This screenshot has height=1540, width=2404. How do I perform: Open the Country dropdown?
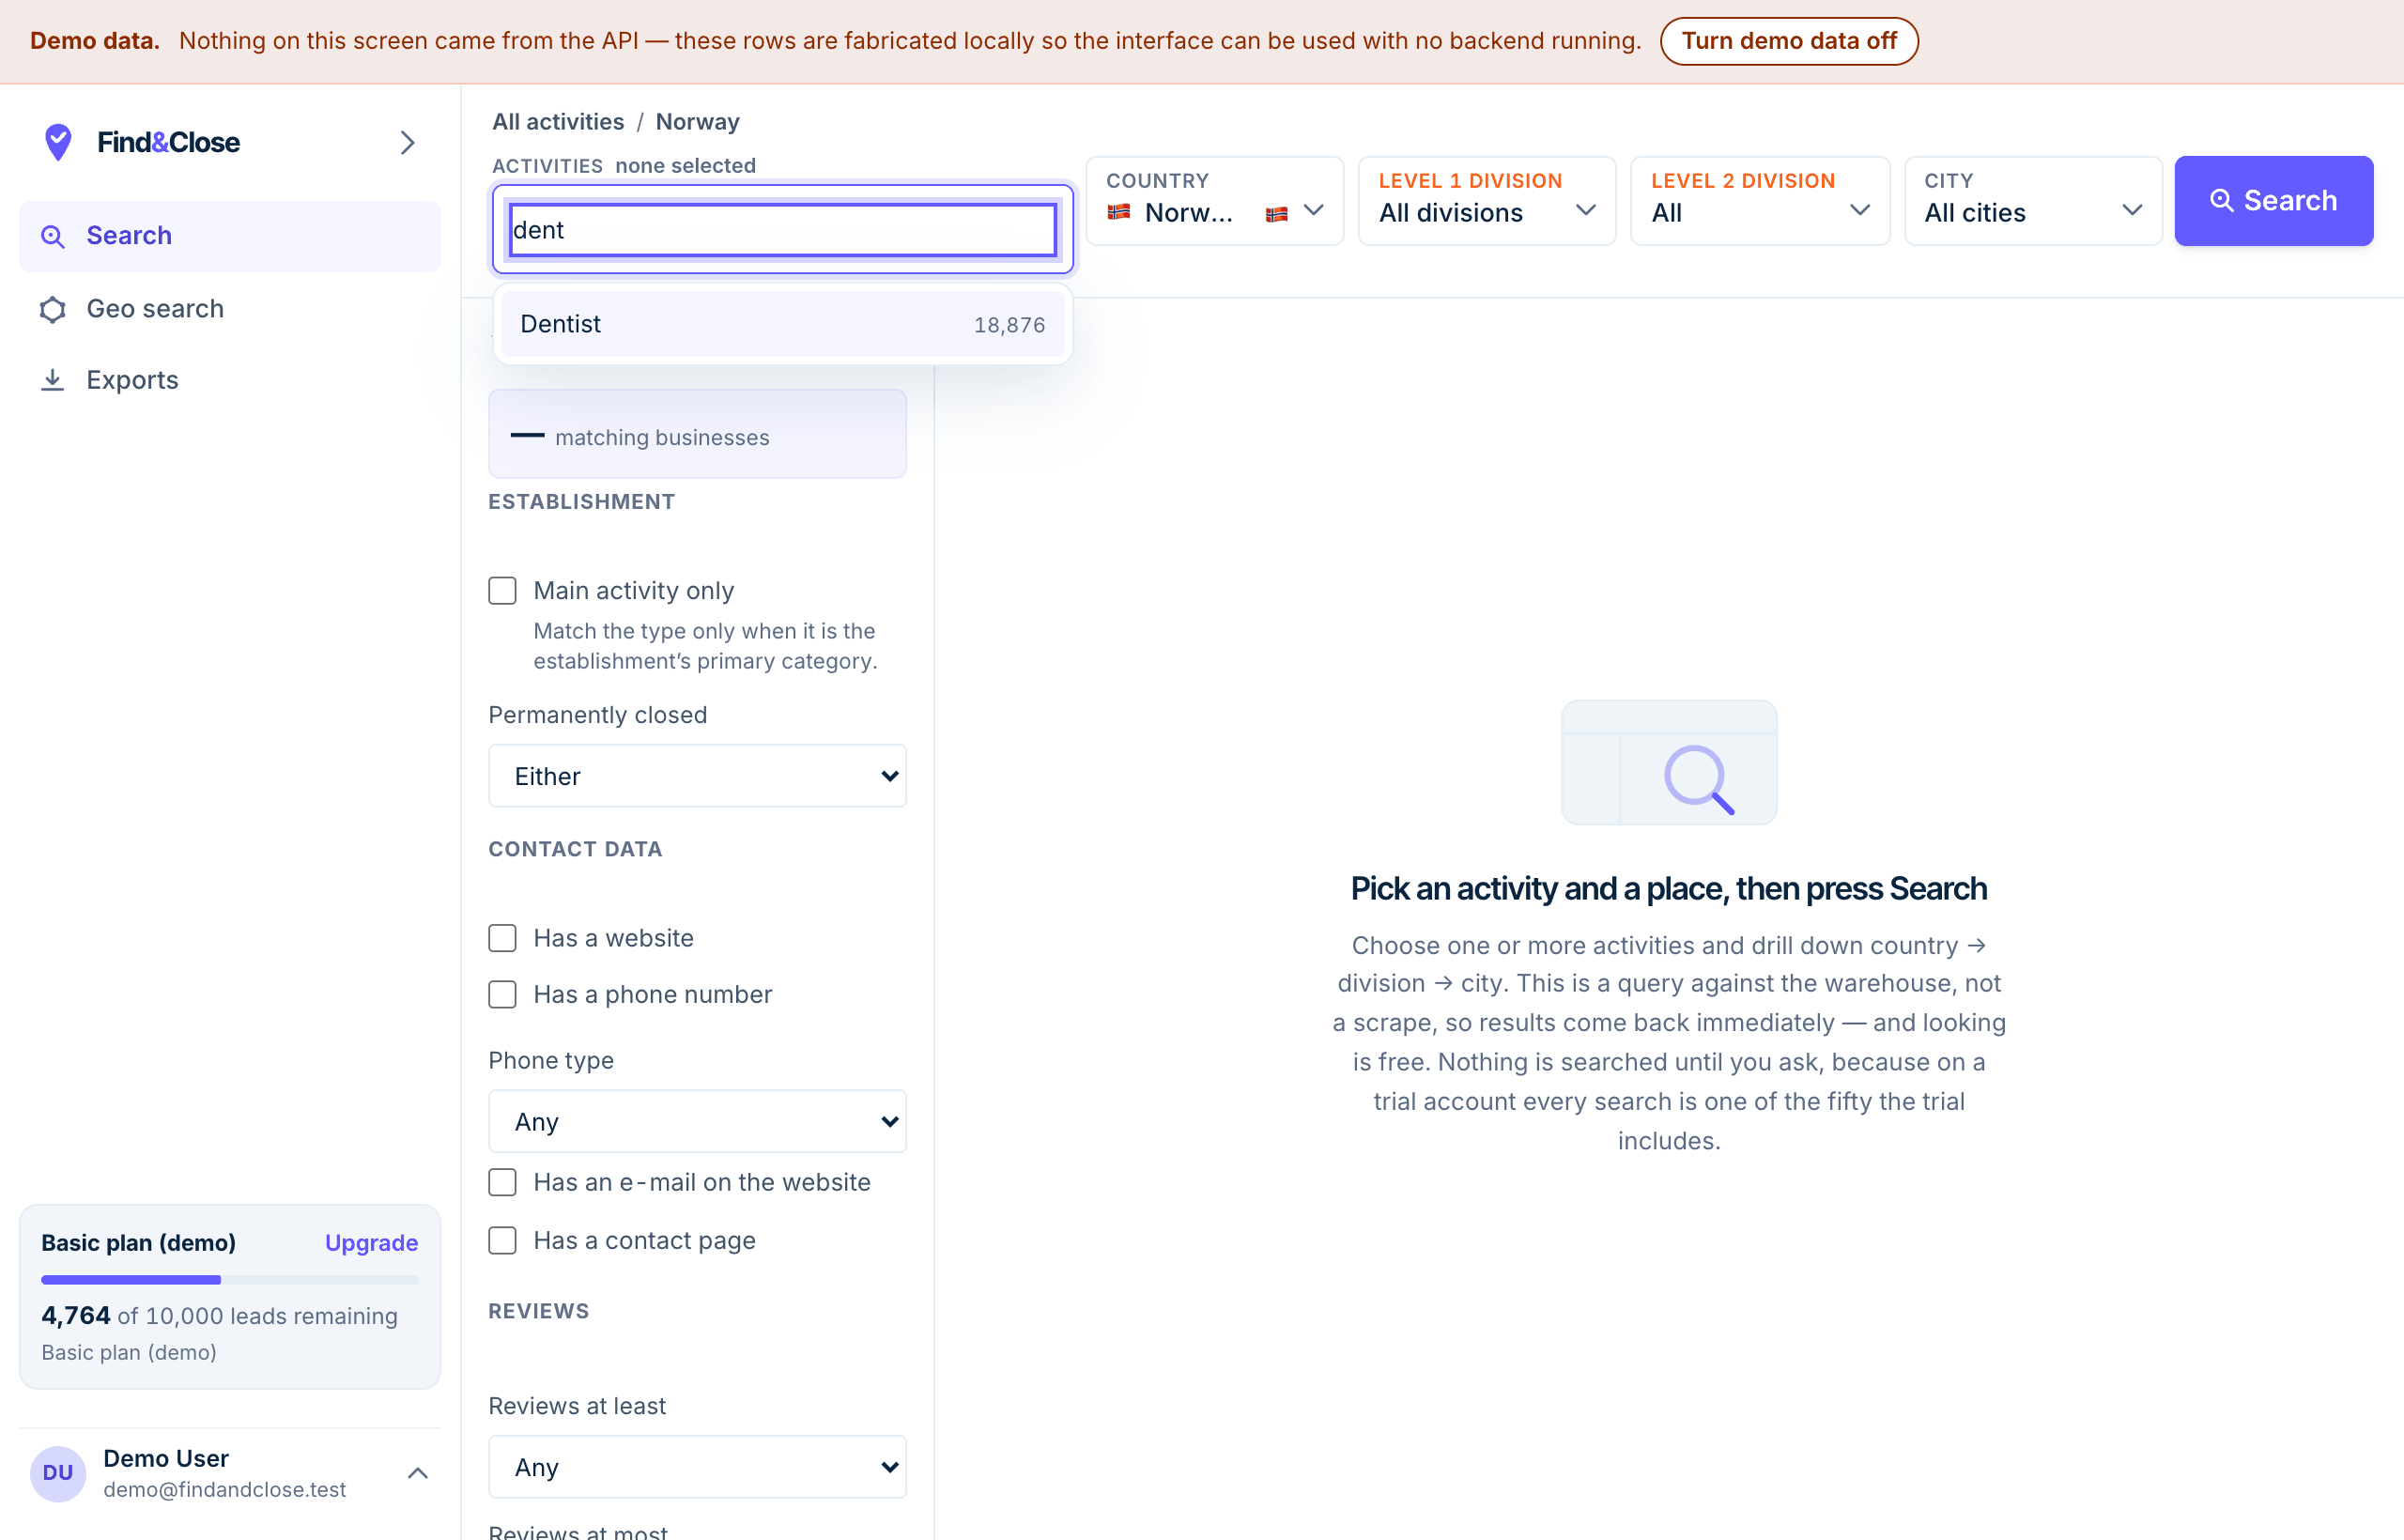[x=1214, y=200]
